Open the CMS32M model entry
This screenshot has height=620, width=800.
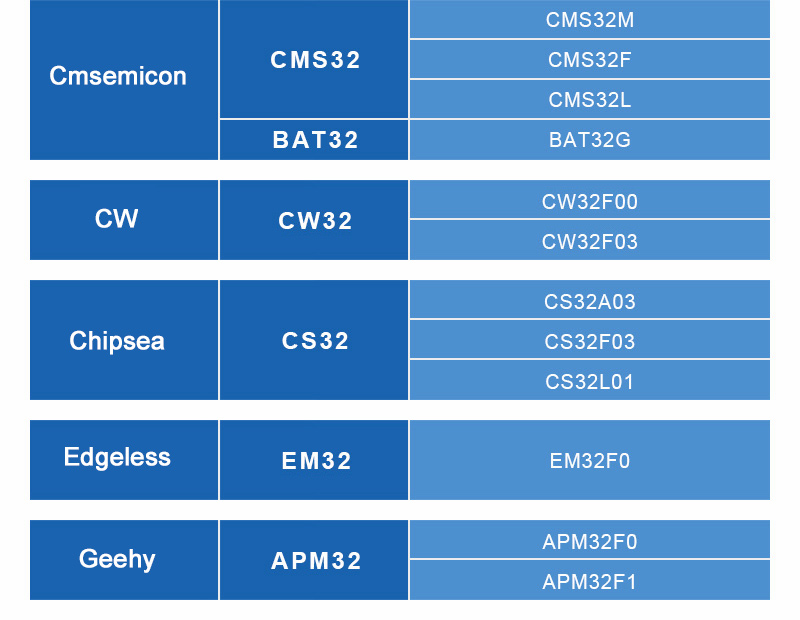[x=589, y=20]
